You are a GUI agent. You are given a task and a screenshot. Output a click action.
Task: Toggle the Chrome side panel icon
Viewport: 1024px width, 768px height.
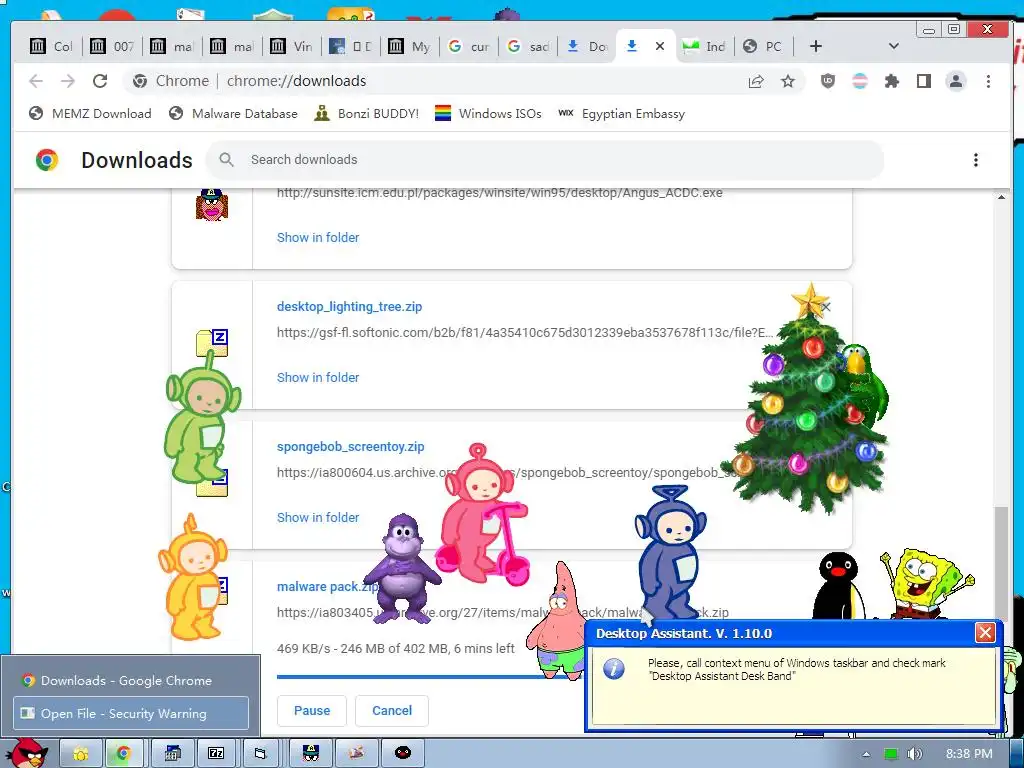click(923, 81)
